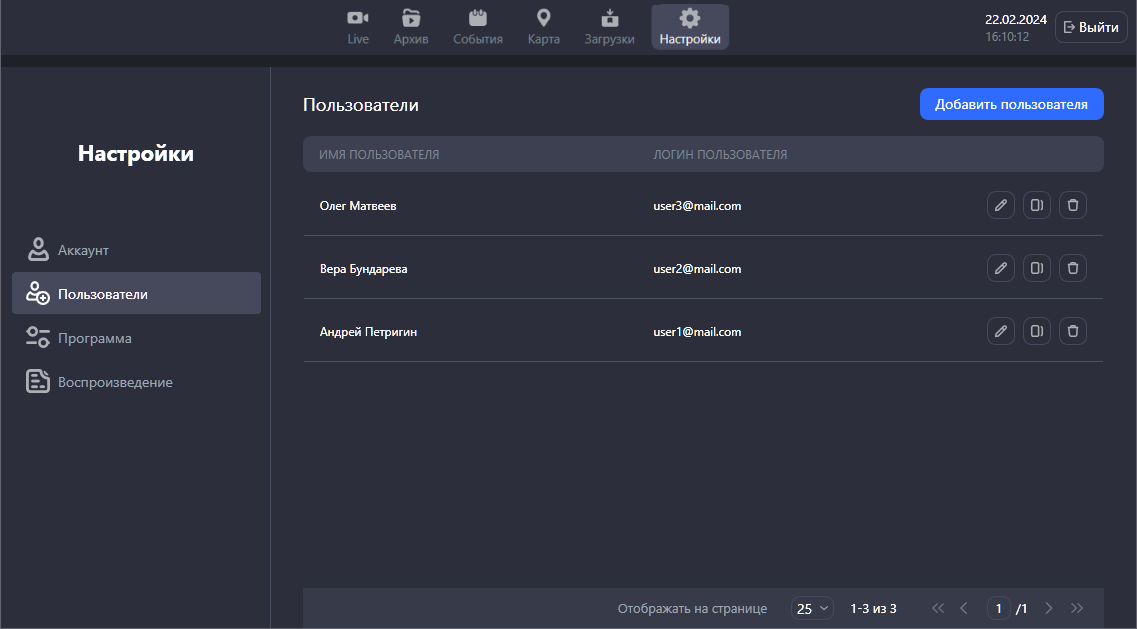Click edit pencil icon for Олег Матвеев
The height and width of the screenshot is (629, 1137).
tap(1000, 205)
